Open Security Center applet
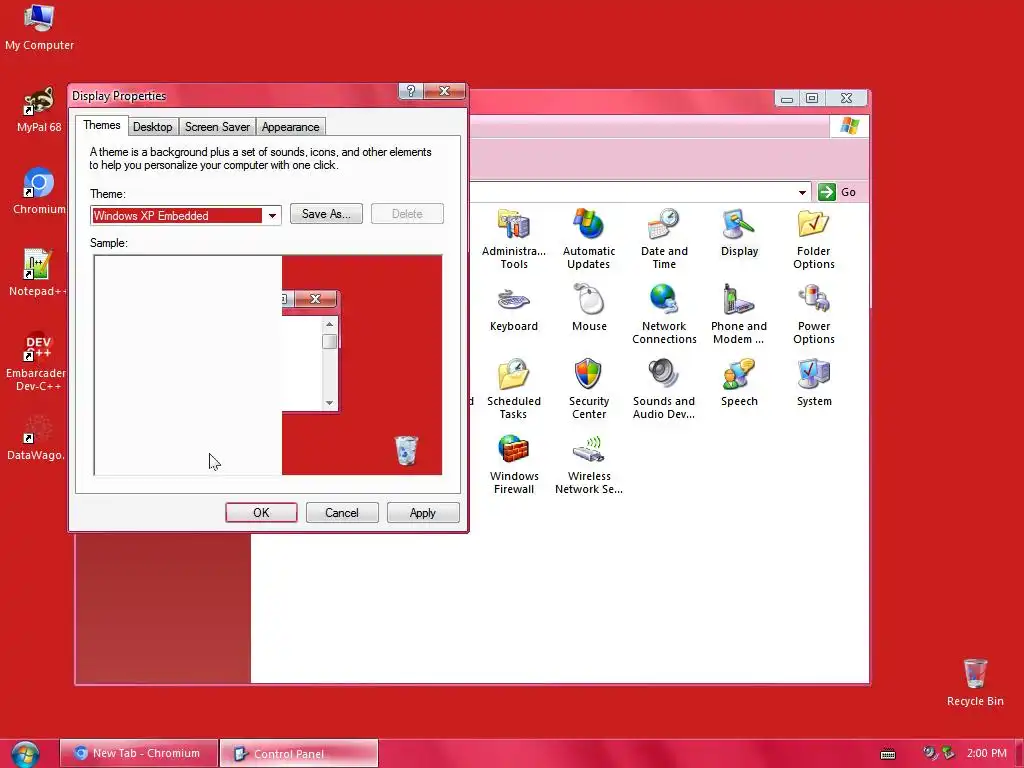The height and width of the screenshot is (768, 1024). coord(588,389)
